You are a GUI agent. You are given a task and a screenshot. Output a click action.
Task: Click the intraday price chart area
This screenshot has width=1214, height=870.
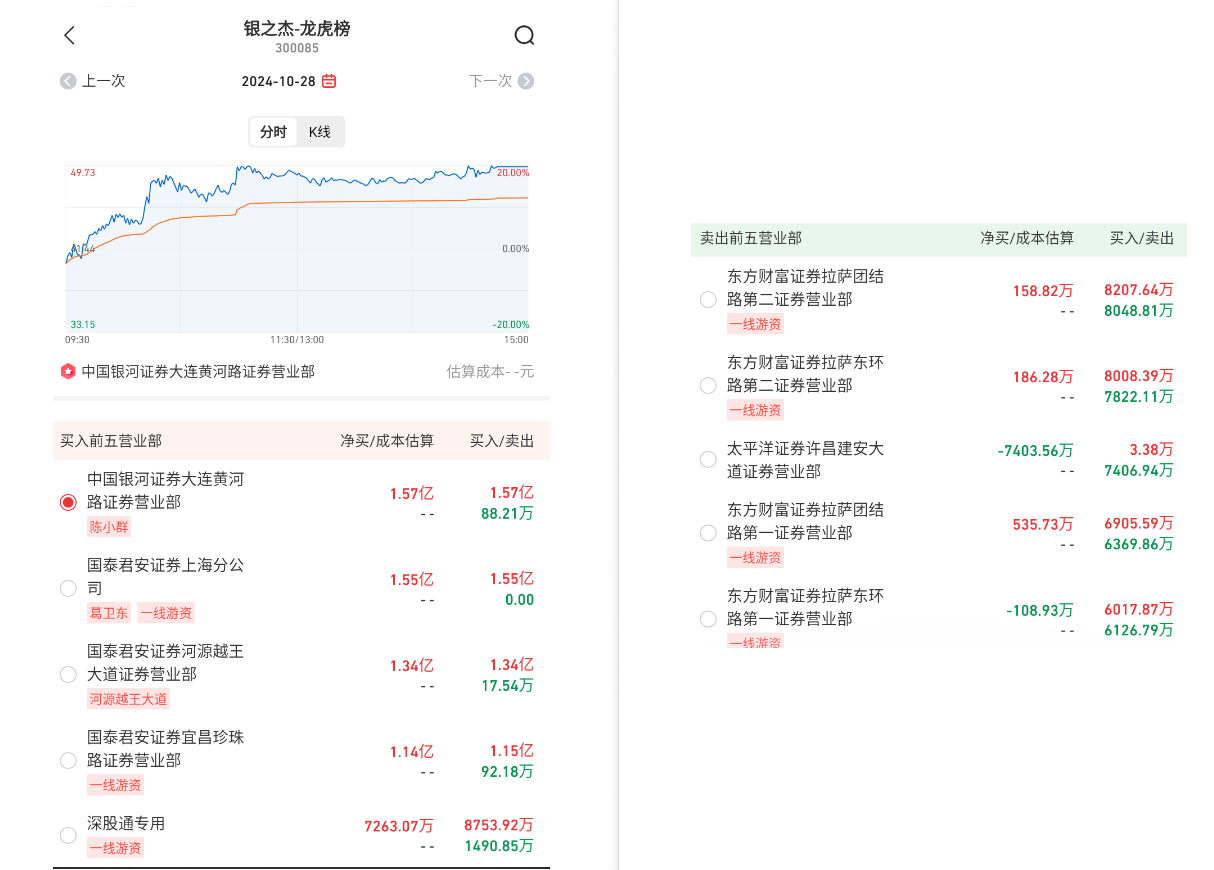[x=297, y=248]
